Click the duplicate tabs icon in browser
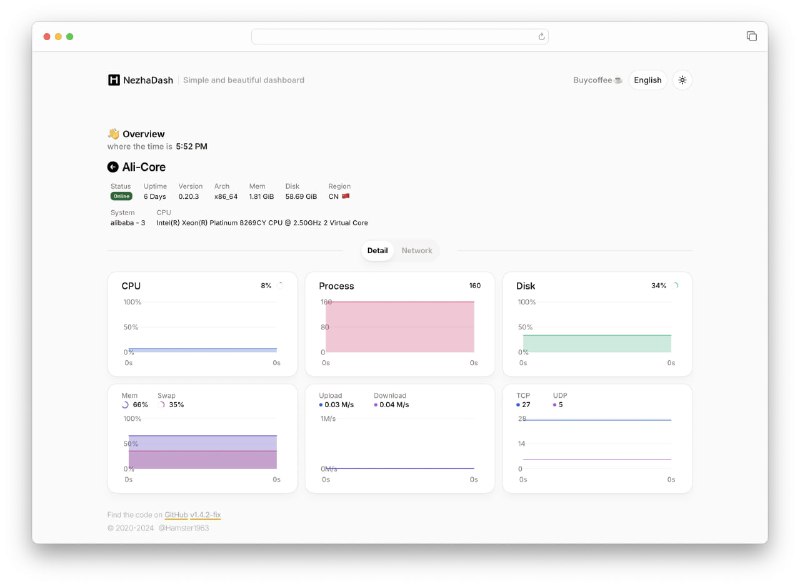800x586 pixels. coord(751,36)
